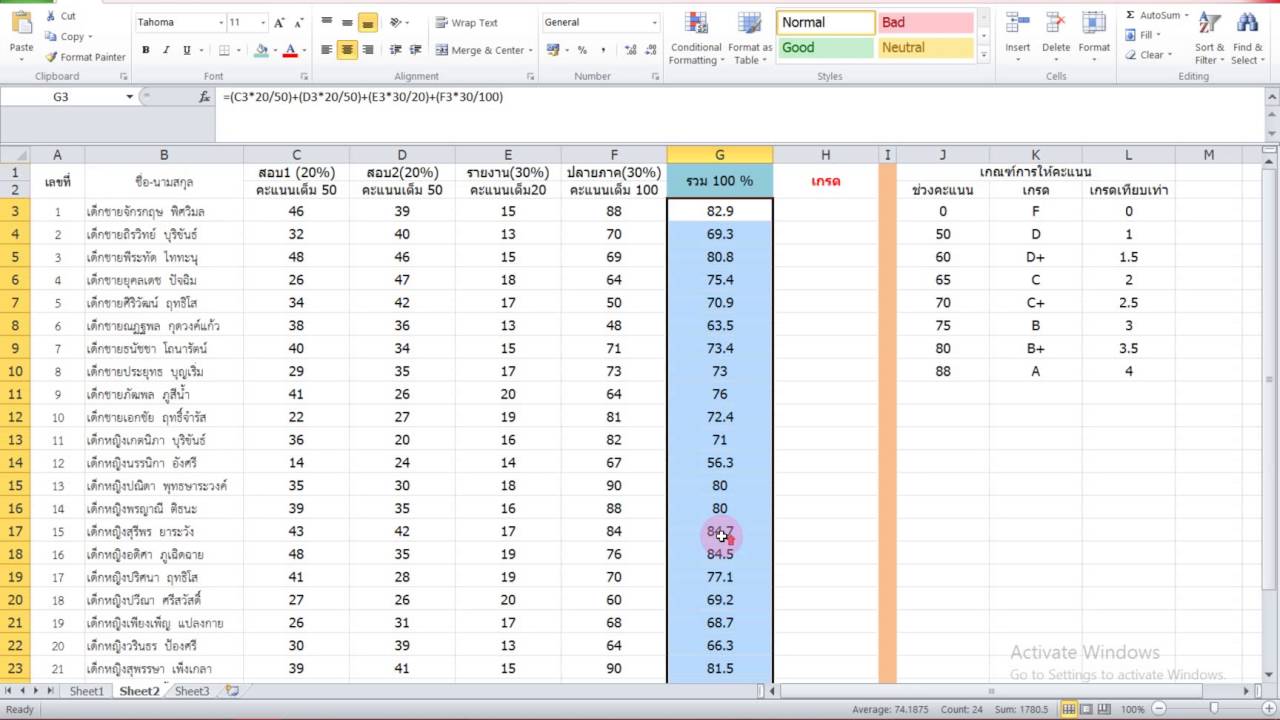Select the Format Painter brush

[x=51, y=57]
